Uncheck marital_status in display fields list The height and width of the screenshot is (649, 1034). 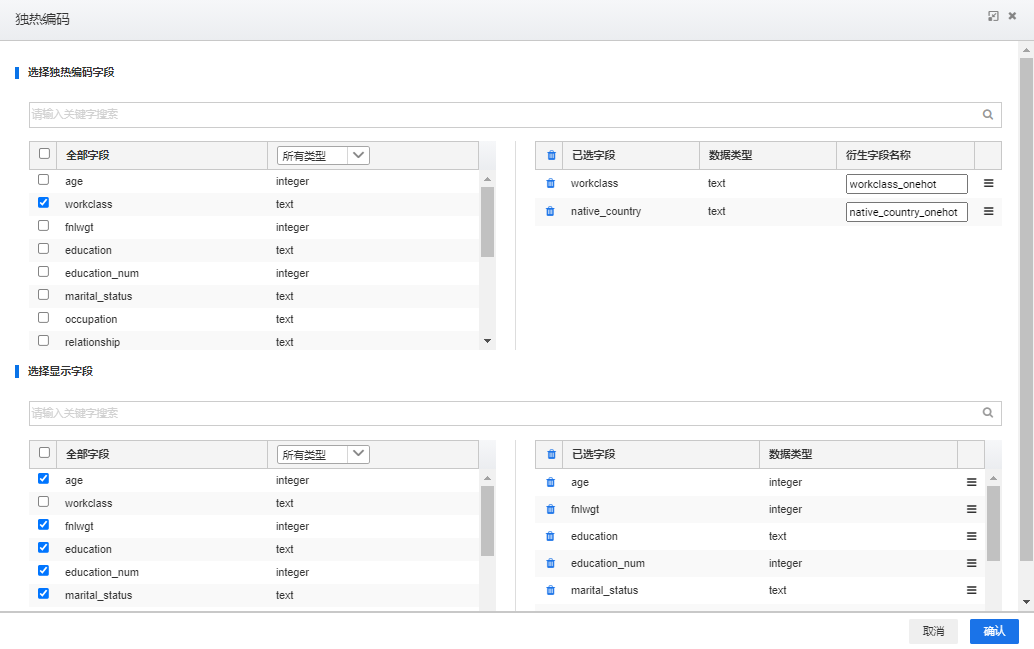tap(44, 594)
